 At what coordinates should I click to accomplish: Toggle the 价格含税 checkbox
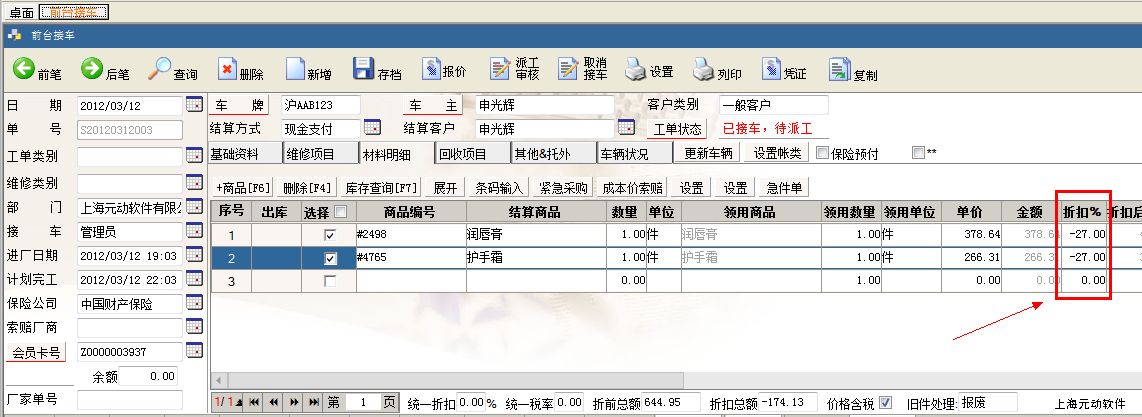885,402
